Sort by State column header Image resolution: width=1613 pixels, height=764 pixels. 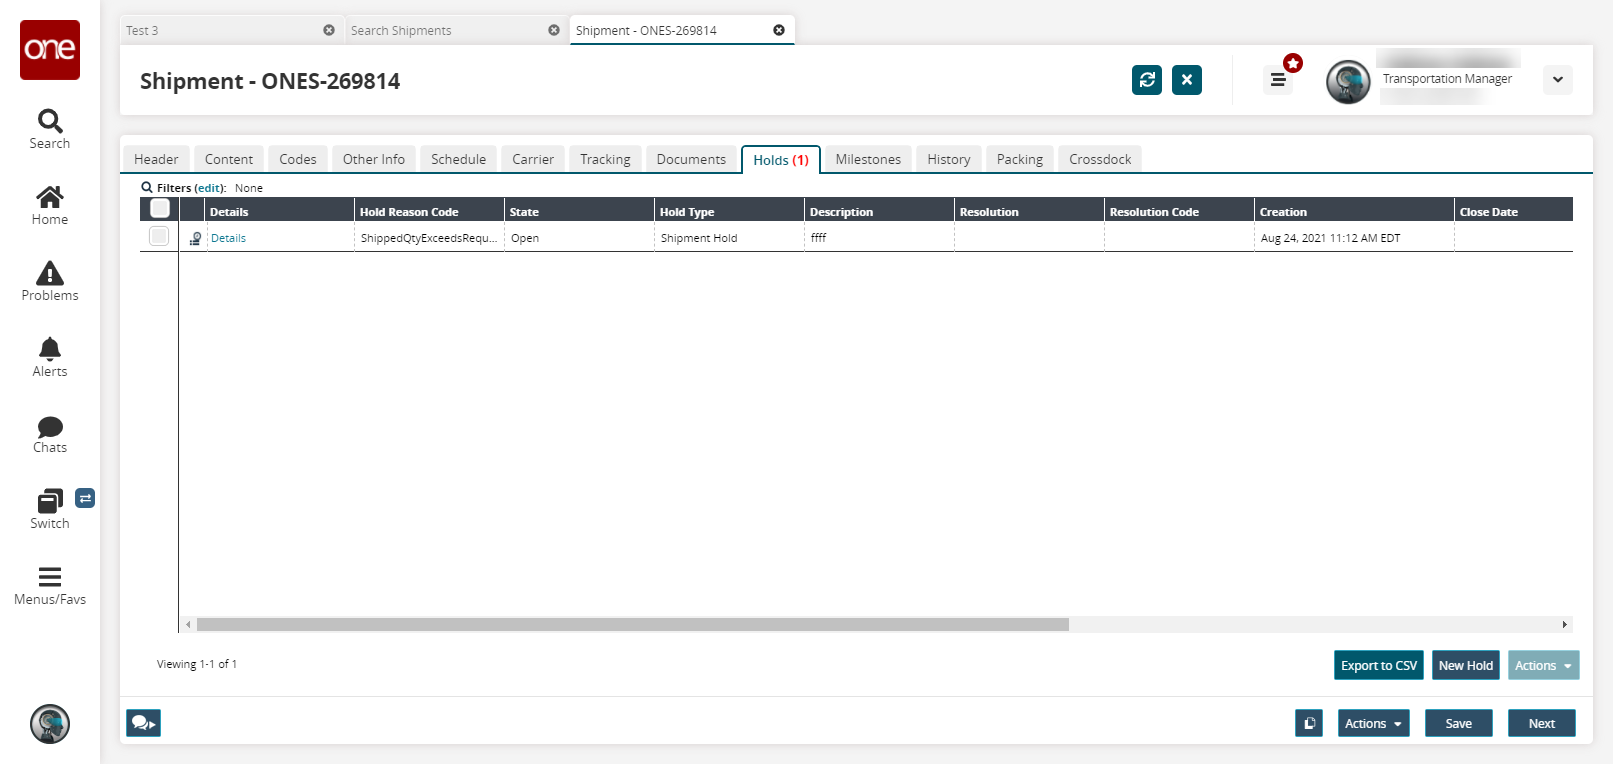[x=579, y=211]
